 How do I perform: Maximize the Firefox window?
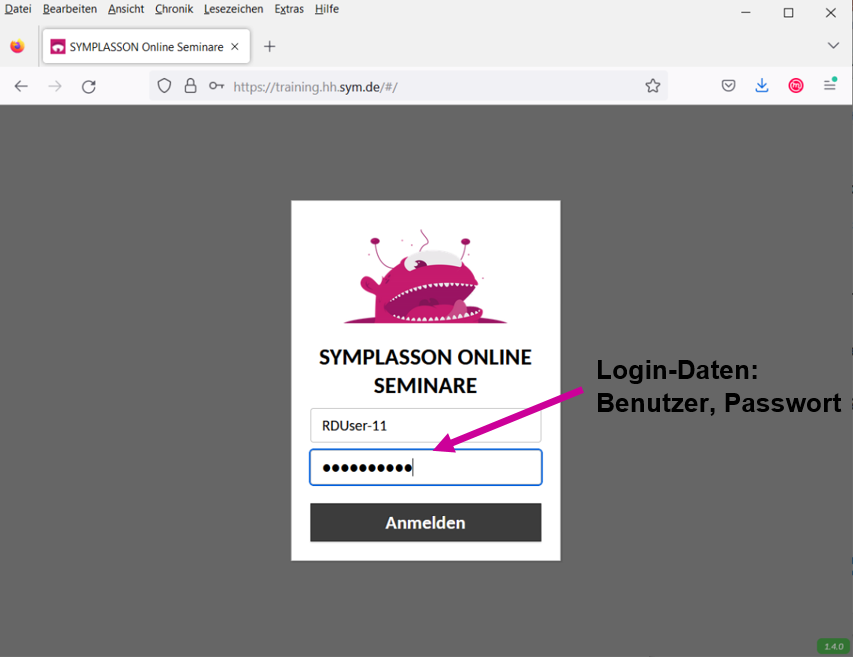[x=788, y=13]
